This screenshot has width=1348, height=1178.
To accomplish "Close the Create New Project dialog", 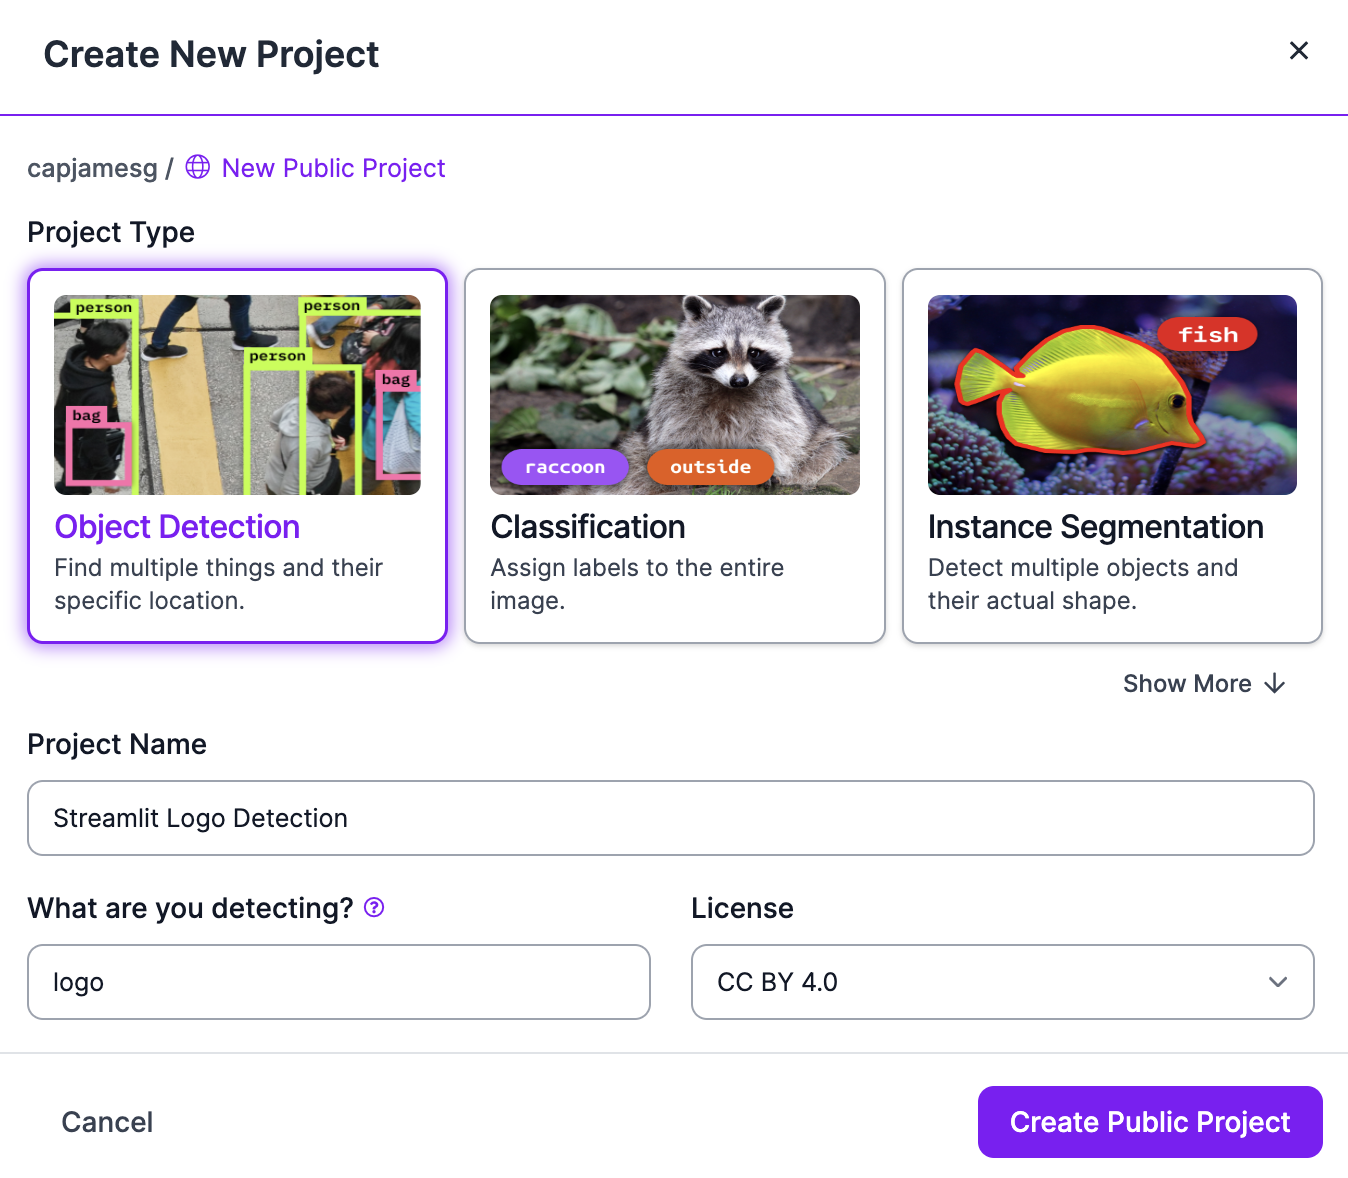I will click(1298, 51).
